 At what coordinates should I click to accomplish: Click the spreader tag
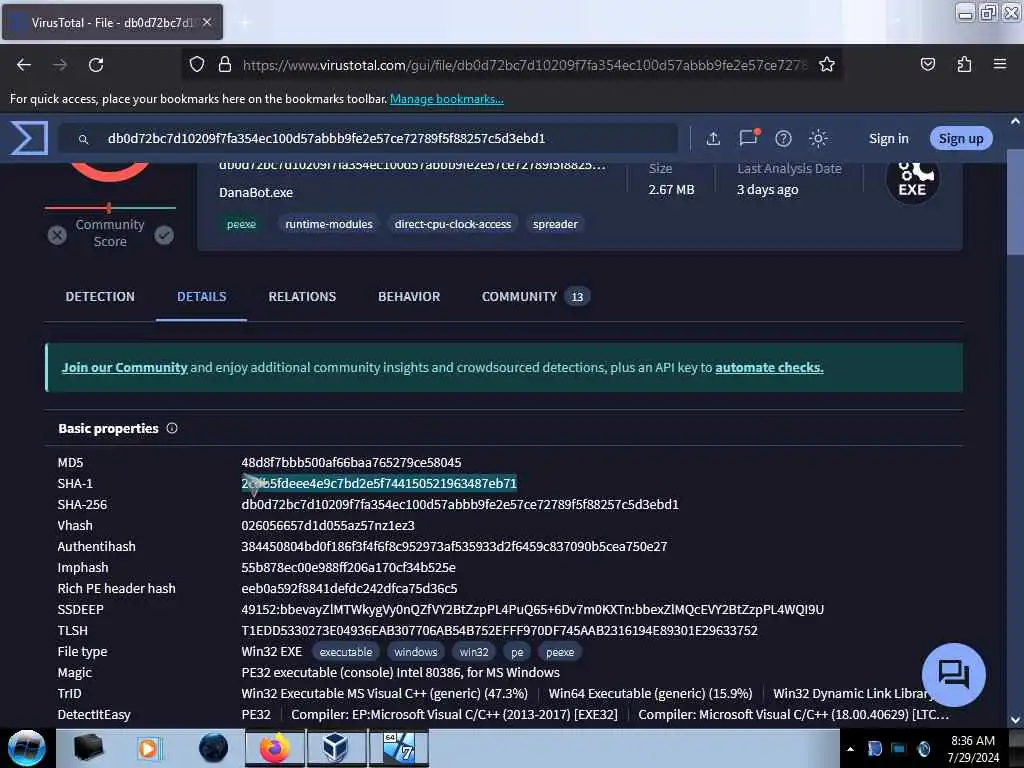pos(555,224)
